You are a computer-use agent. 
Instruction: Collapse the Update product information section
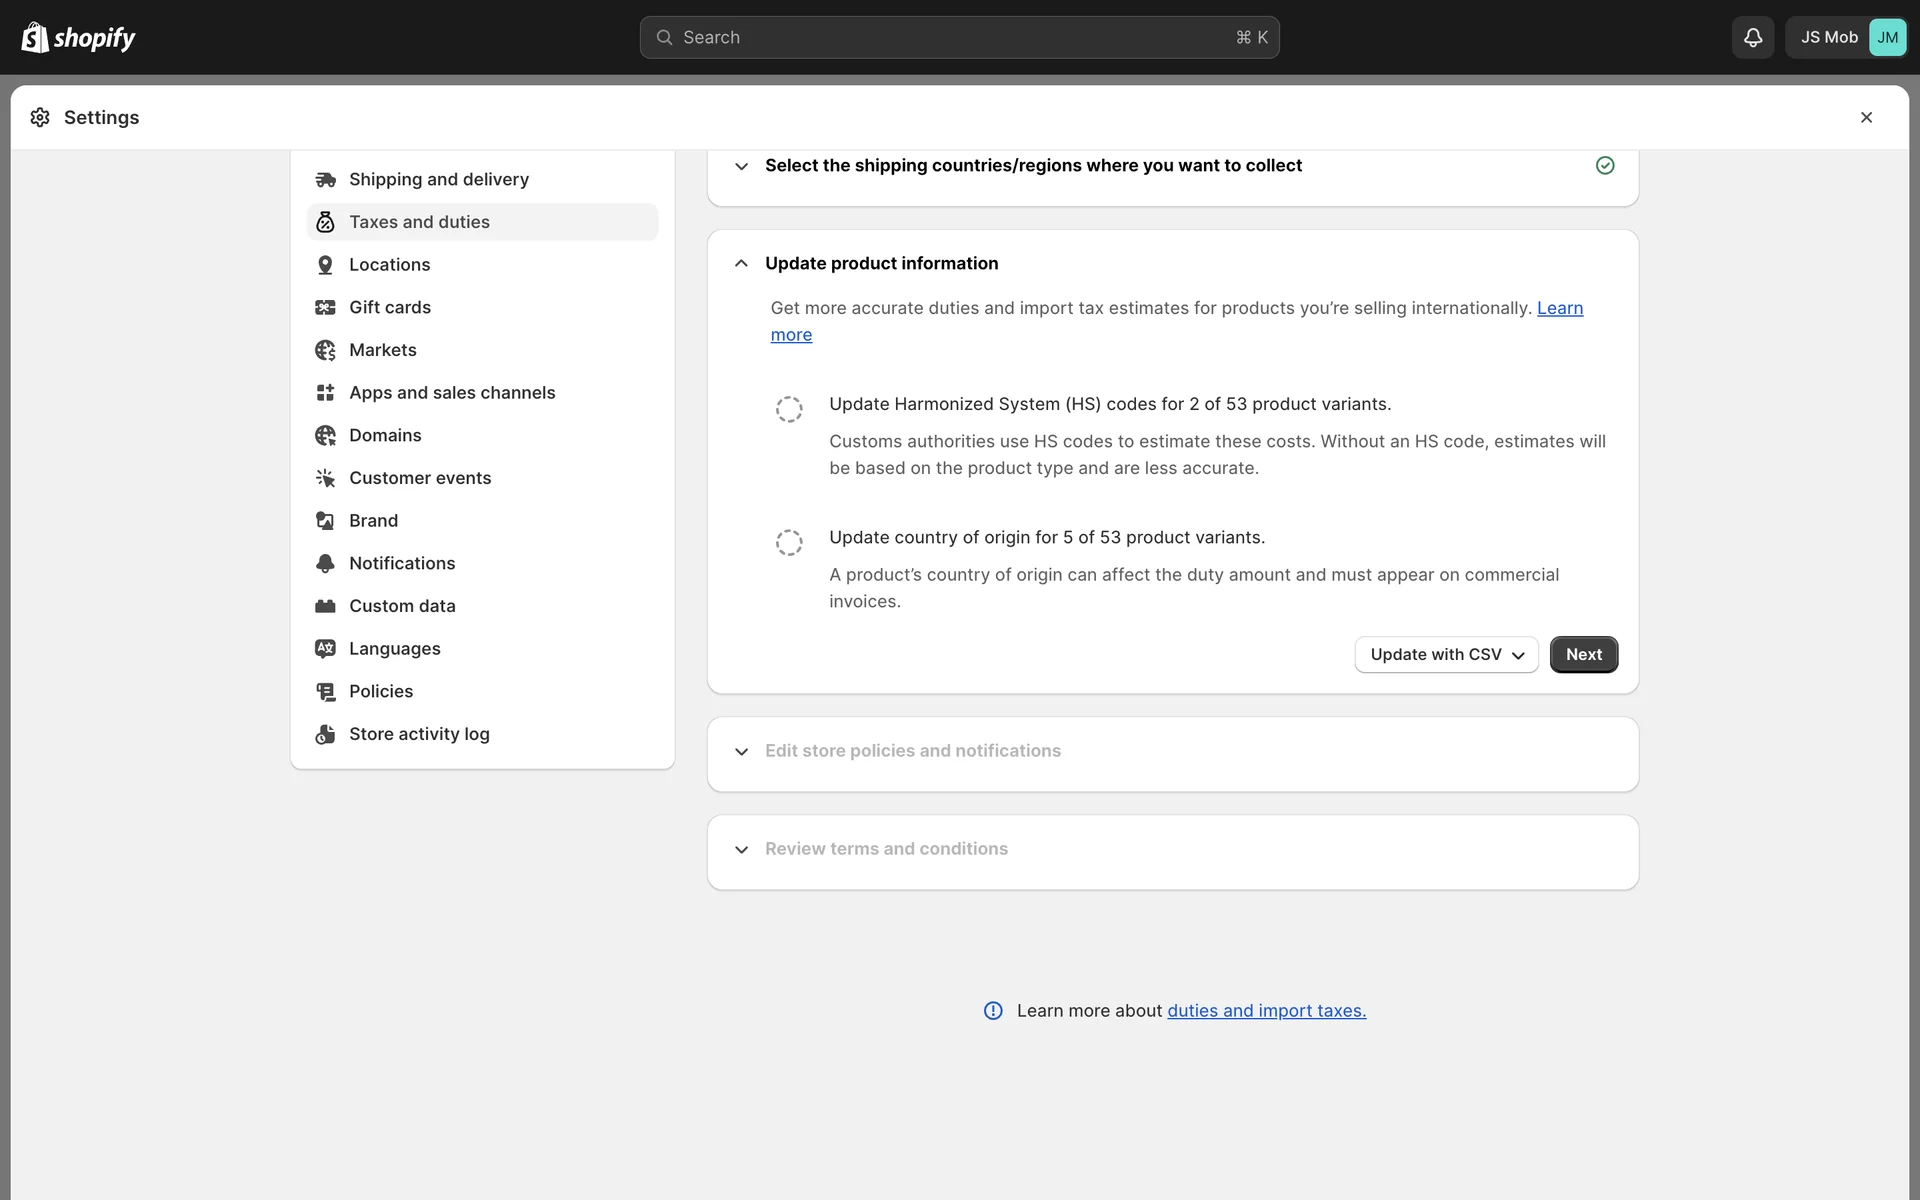pos(741,264)
